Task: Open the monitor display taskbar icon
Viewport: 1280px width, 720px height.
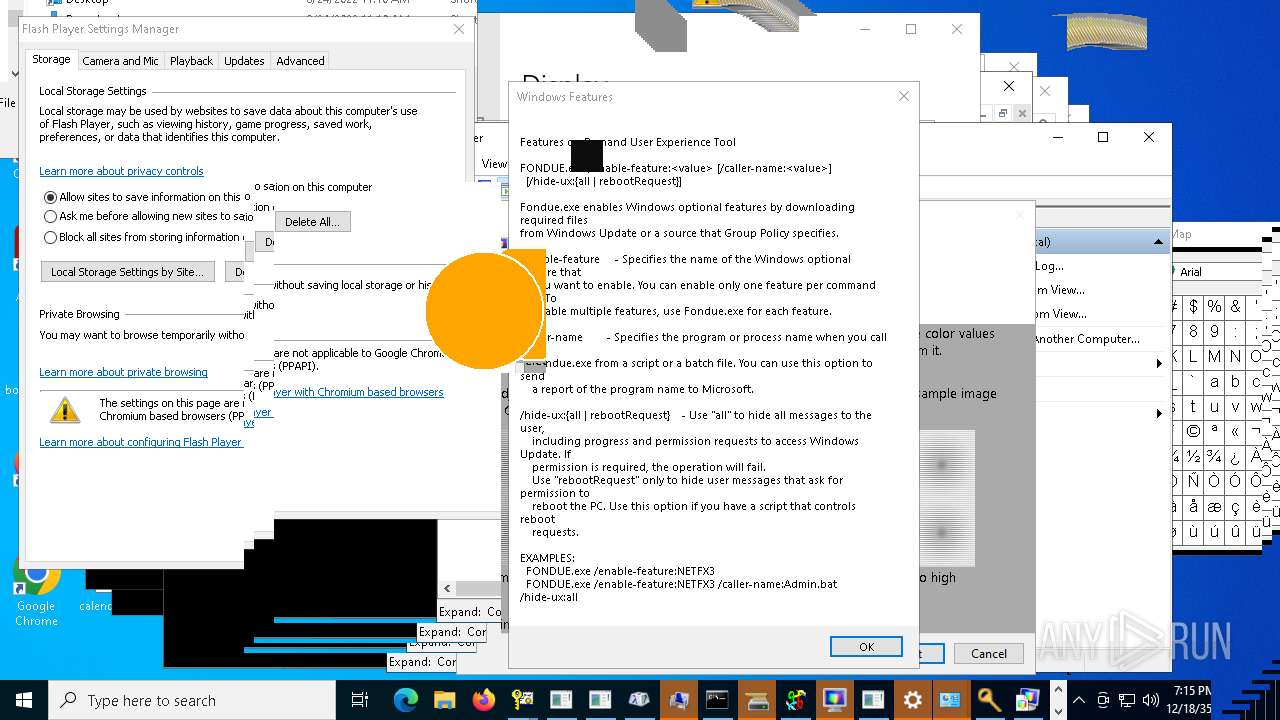Action: (x=834, y=700)
